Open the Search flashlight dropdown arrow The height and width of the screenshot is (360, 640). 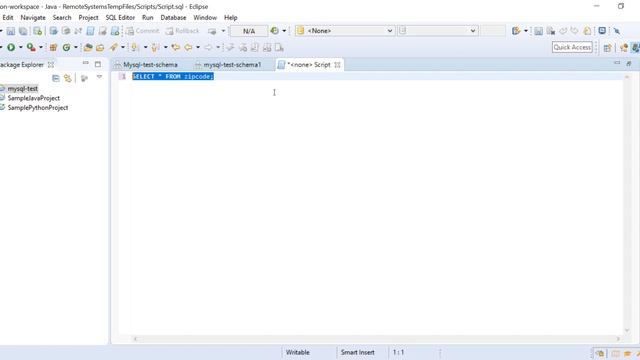coord(122,48)
